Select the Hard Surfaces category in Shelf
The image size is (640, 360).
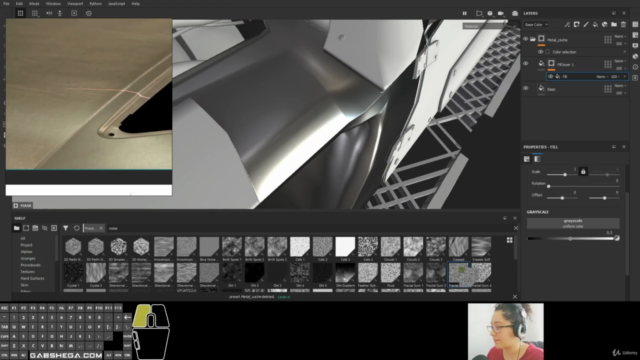click(x=32, y=278)
